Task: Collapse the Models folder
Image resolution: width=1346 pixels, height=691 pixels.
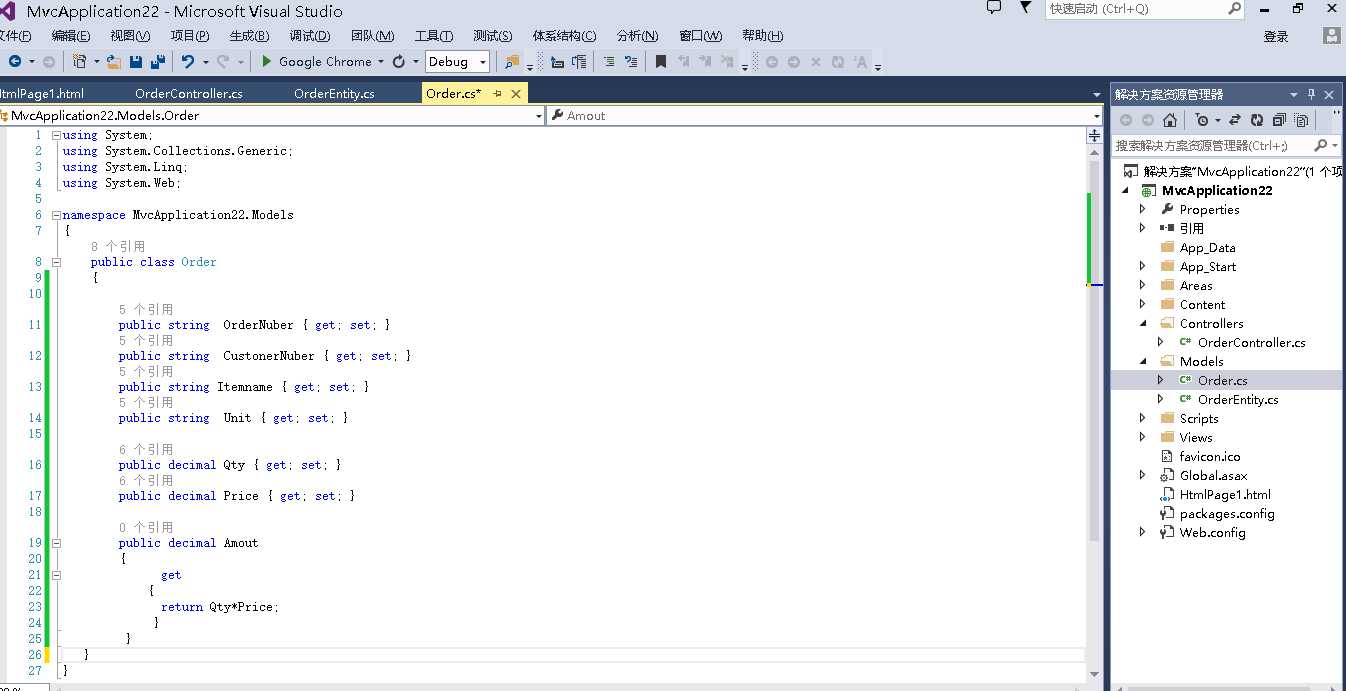Action: tap(1143, 362)
